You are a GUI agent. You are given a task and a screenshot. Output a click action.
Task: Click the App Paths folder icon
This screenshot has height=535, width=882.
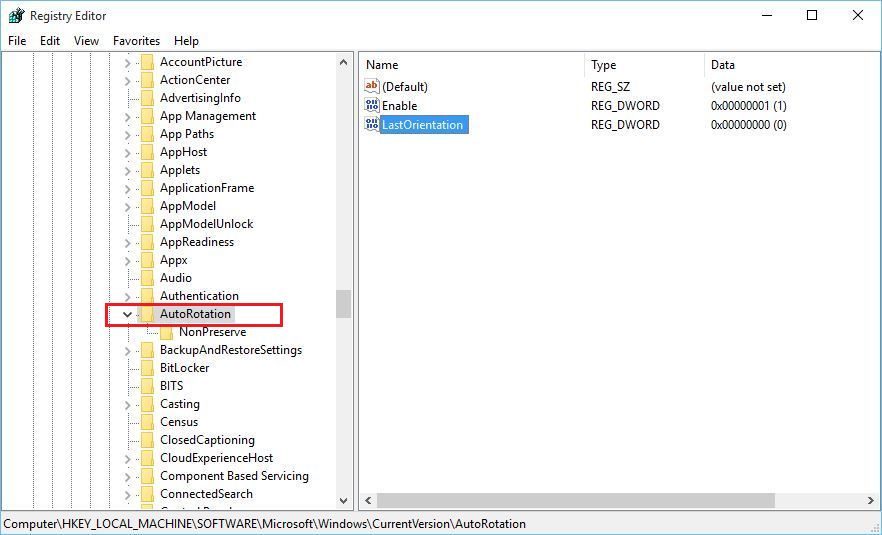(147, 134)
